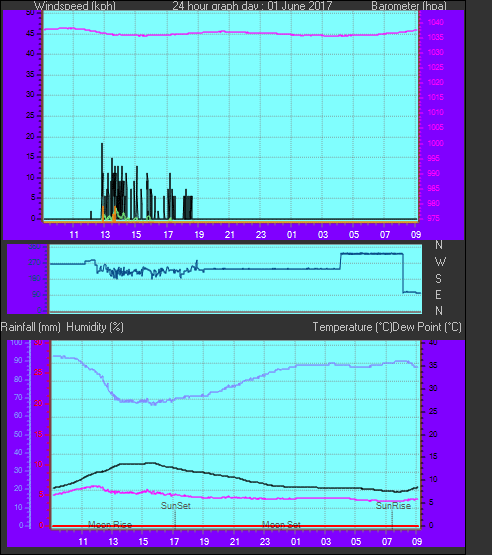The image size is (492, 555).
Task: Click the Windspeed (kph) axis title
Action: pos(75,6)
